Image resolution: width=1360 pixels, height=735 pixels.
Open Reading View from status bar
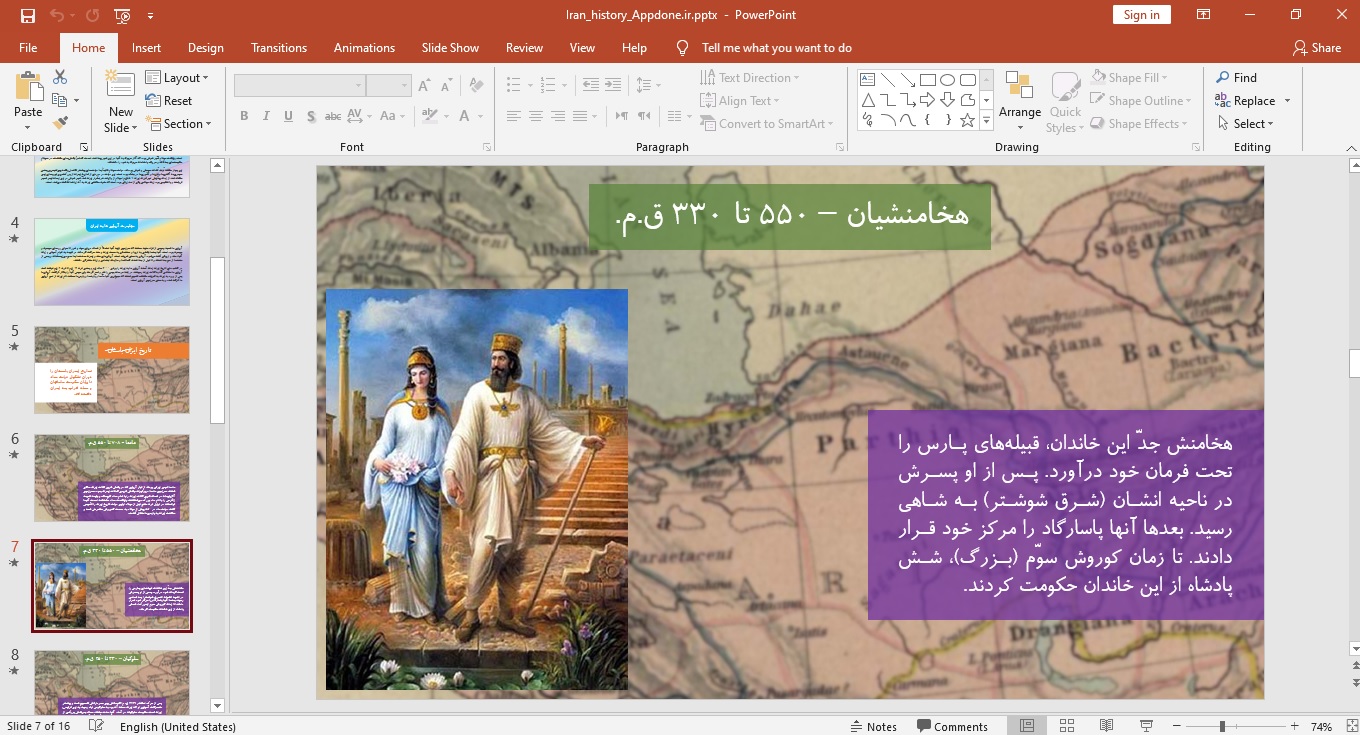point(1106,726)
